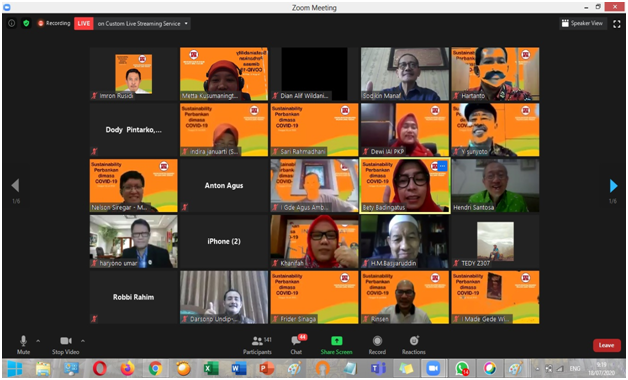Select Dody Pintarko's participant tile
The width and height of the screenshot is (628, 380).
point(133,130)
